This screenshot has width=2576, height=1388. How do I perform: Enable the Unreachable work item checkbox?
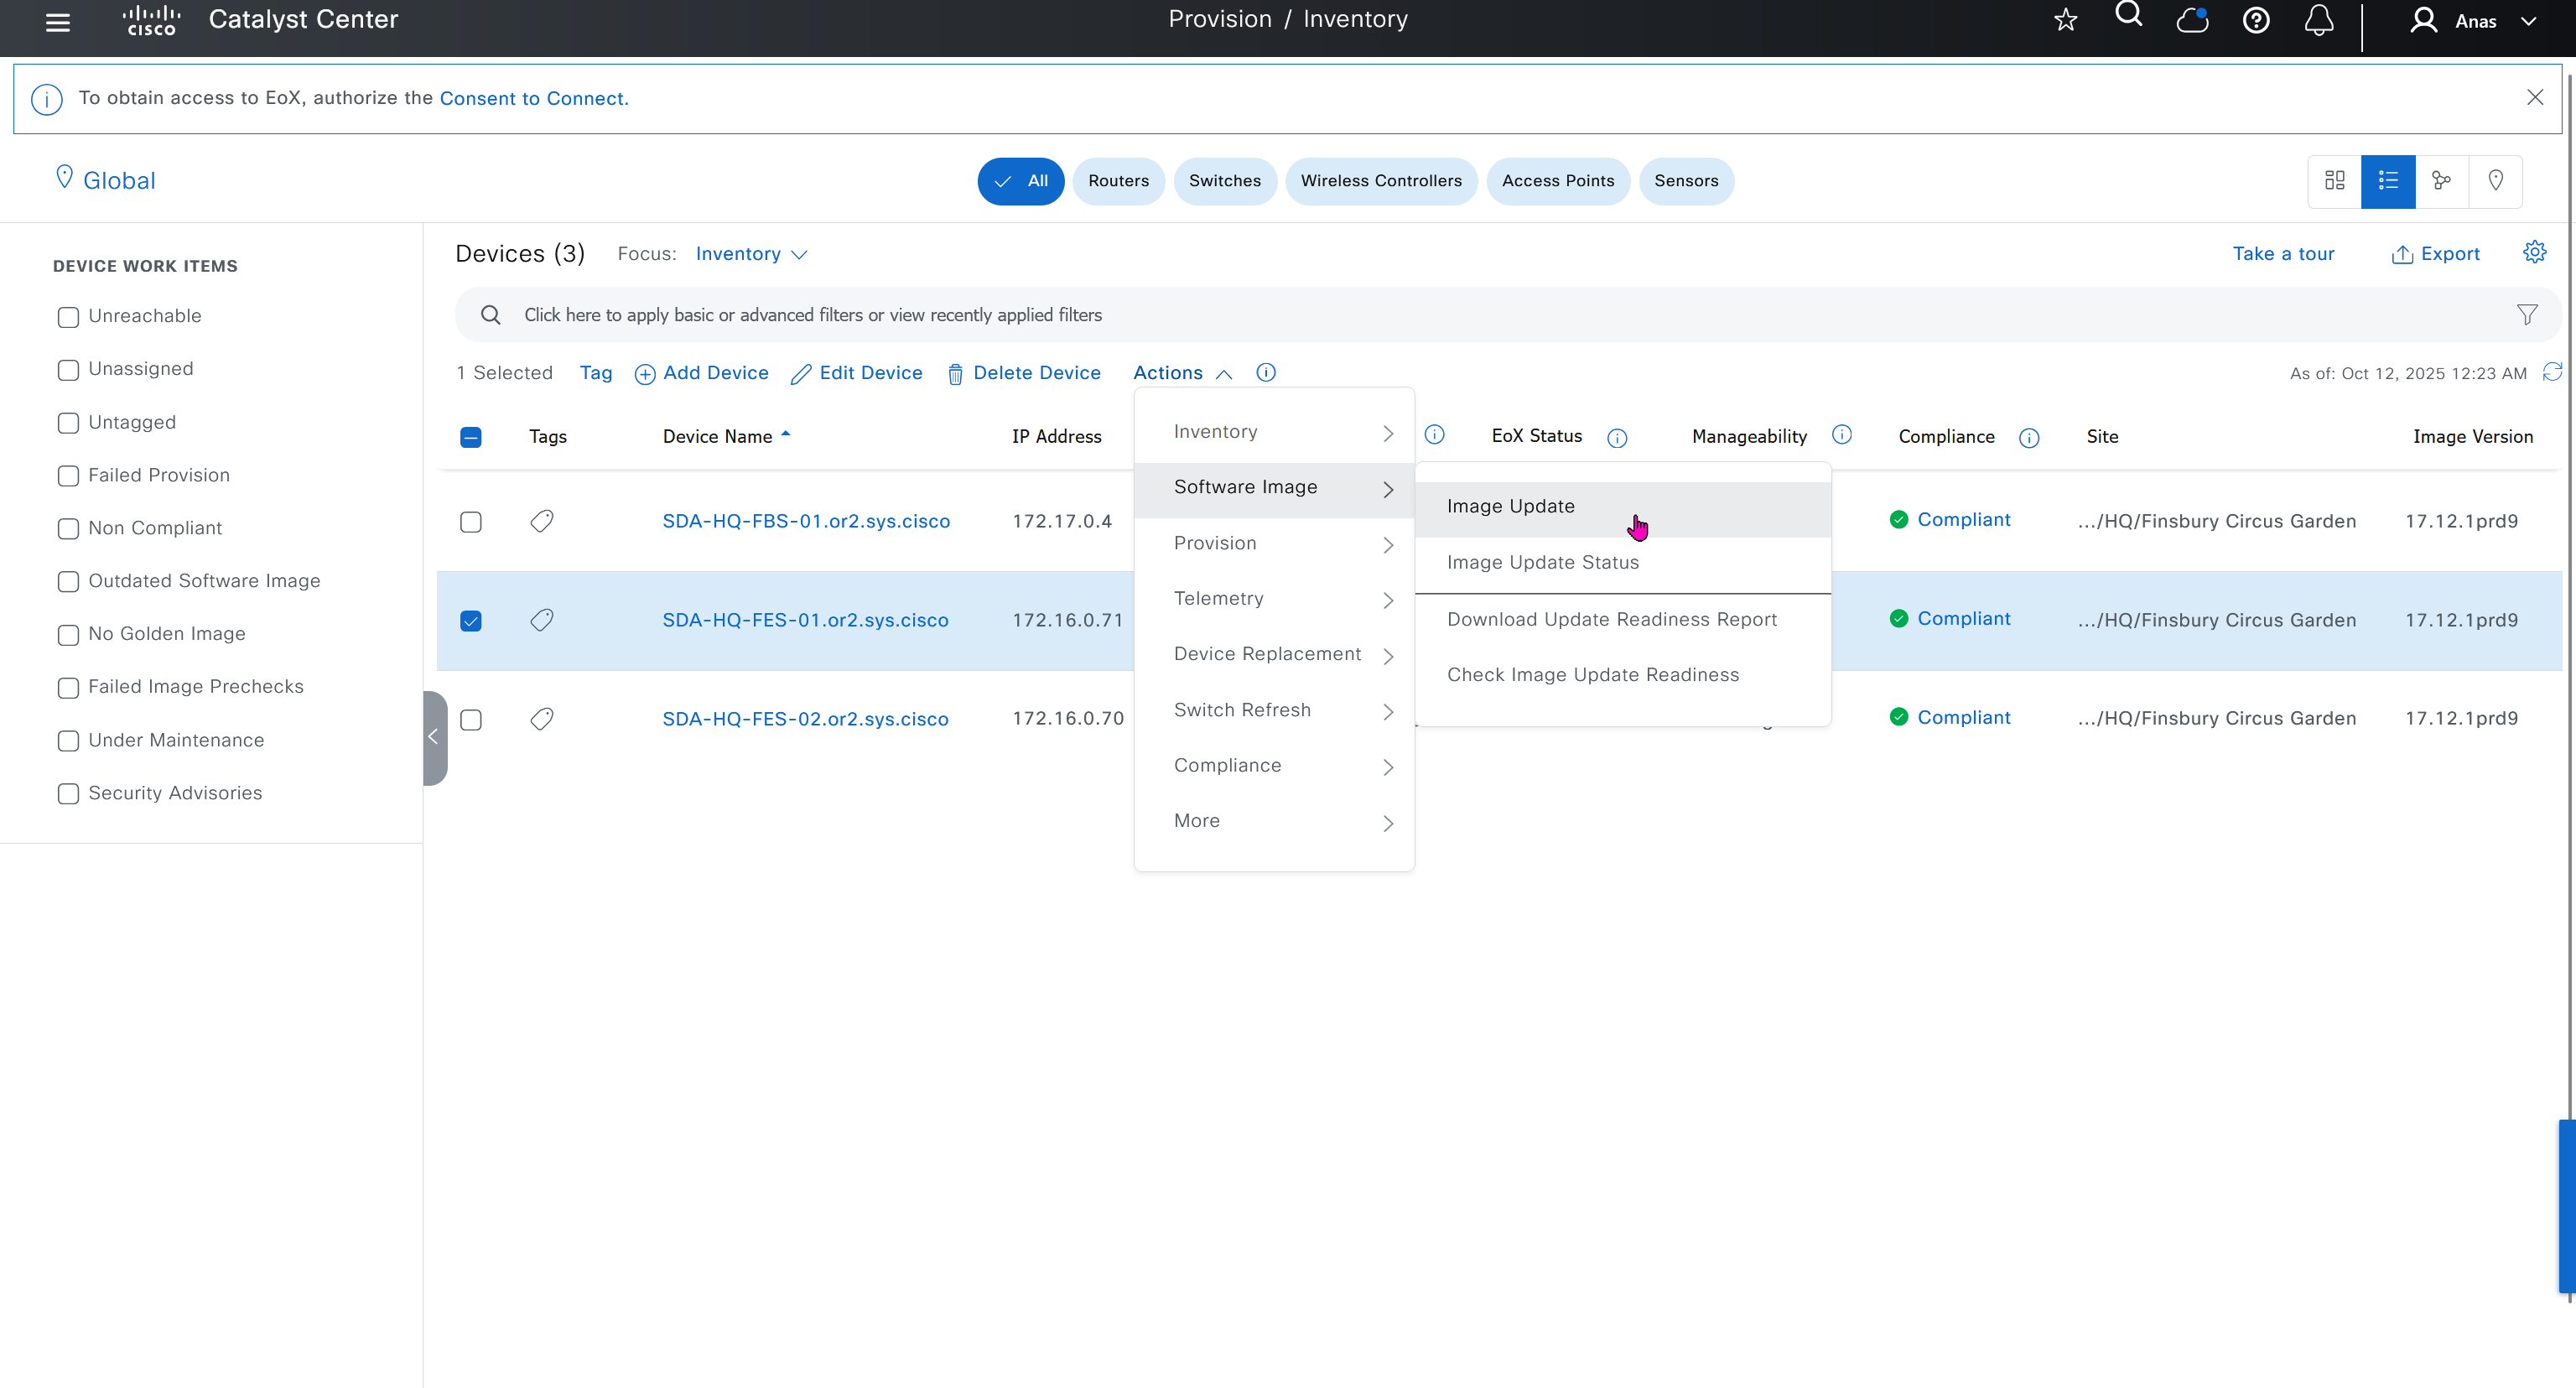pos(68,317)
